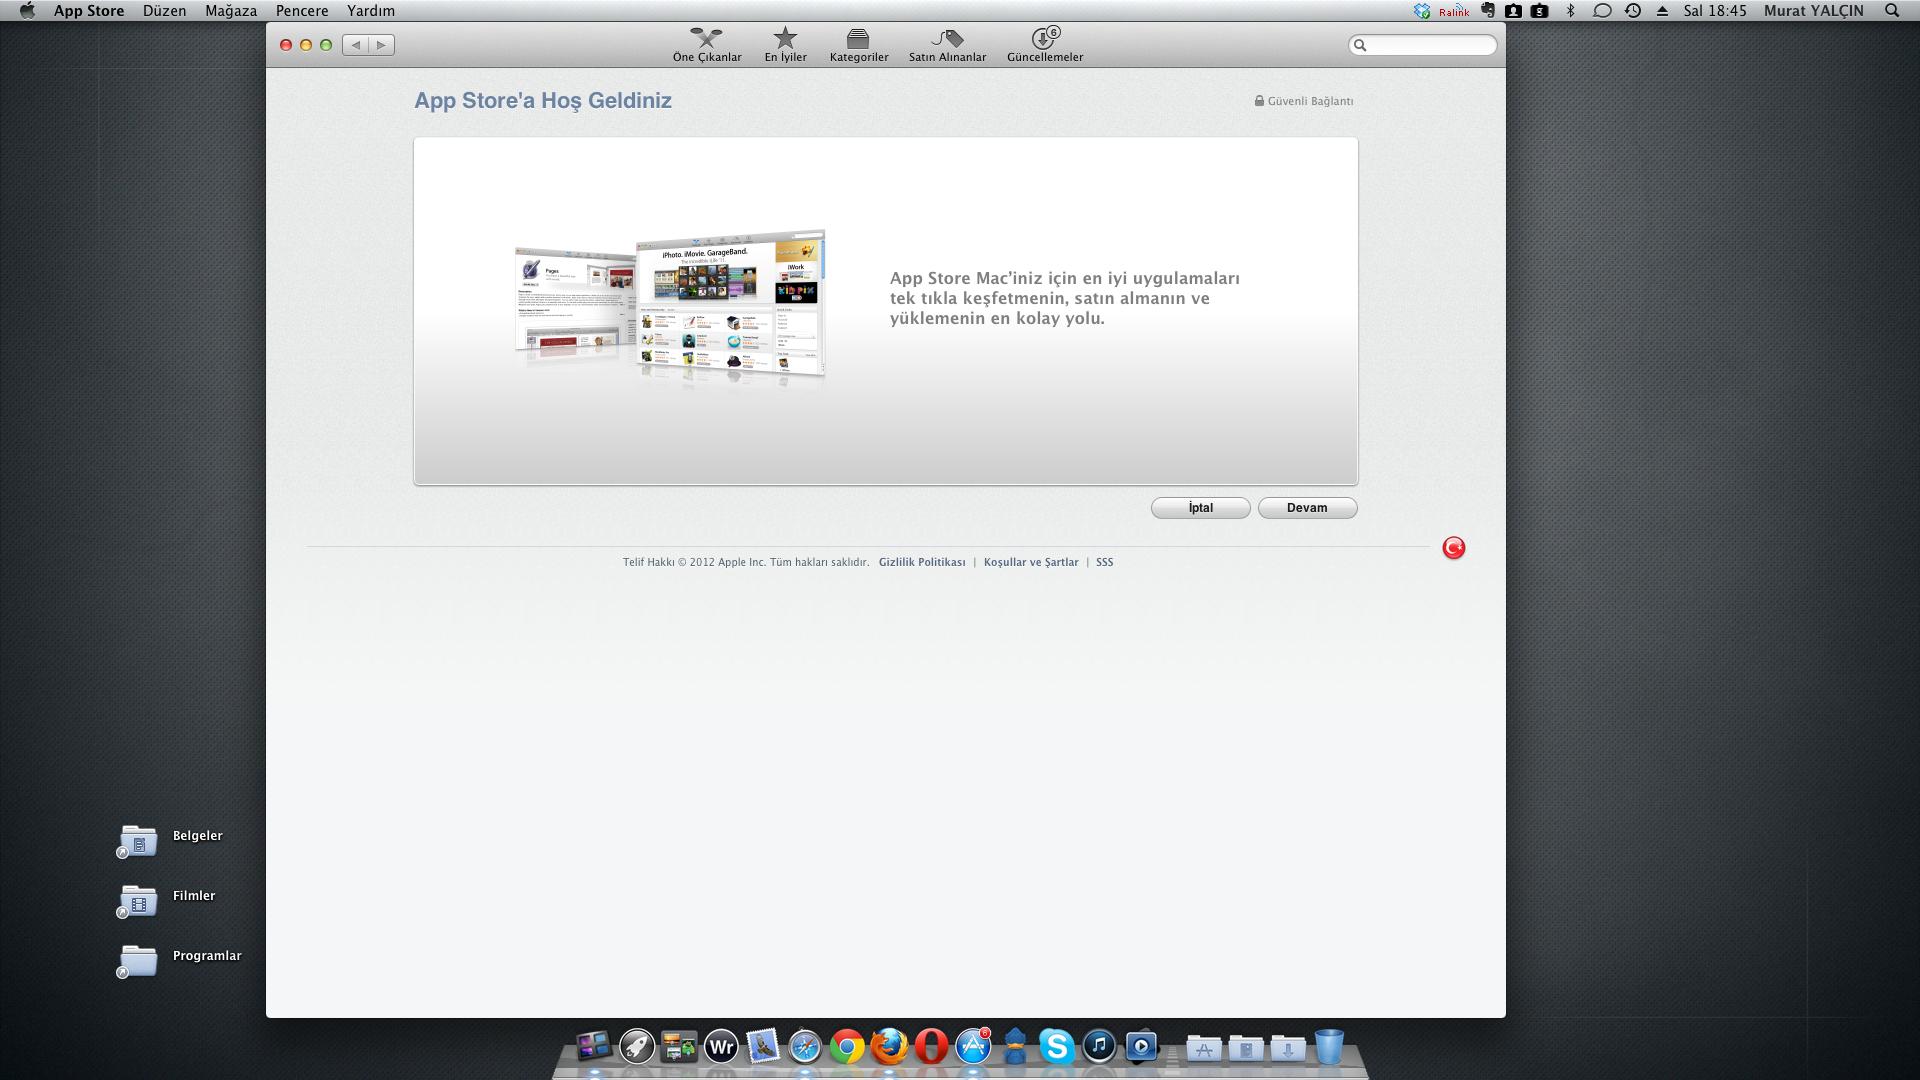Click the App Store search field
This screenshot has height=1080, width=1920.
point(1423,45)
